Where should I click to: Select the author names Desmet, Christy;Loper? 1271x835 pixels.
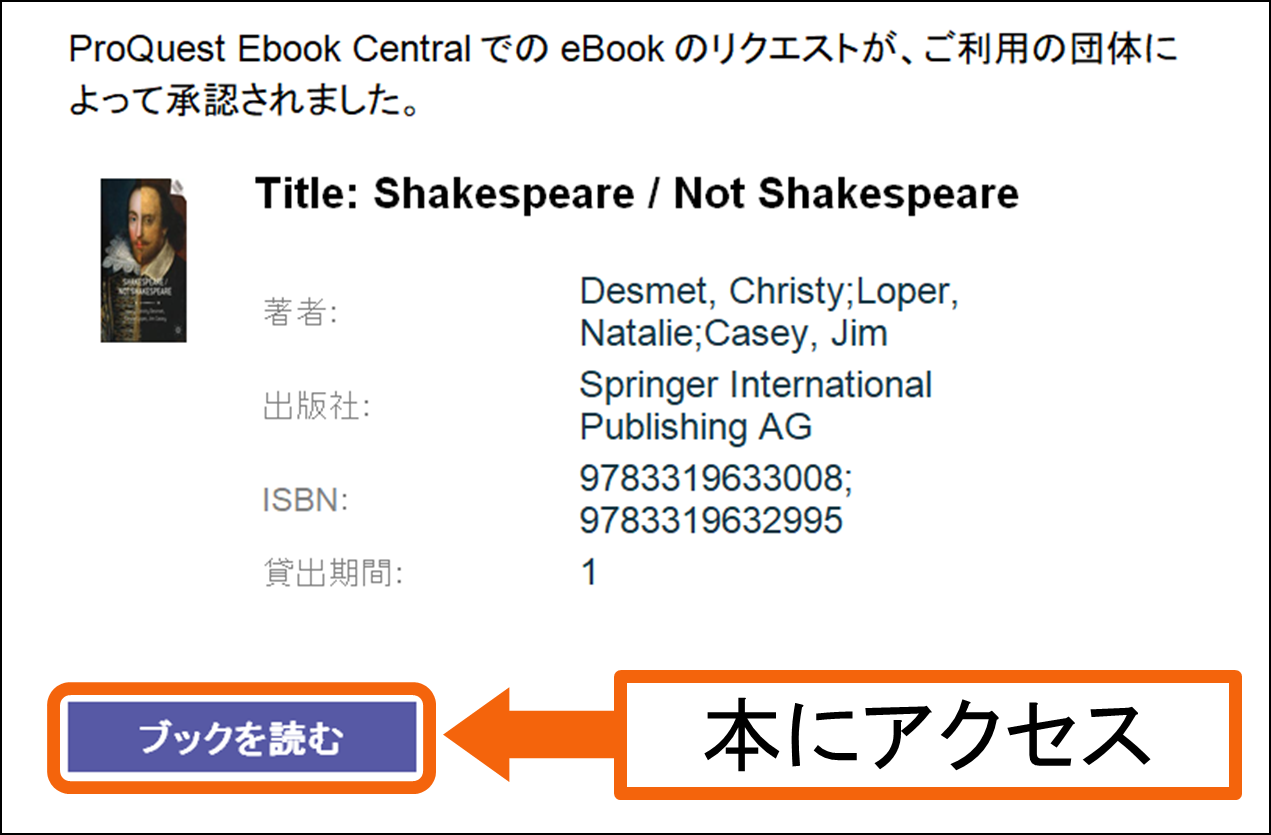pyautogui.click(x=769, y=291)
